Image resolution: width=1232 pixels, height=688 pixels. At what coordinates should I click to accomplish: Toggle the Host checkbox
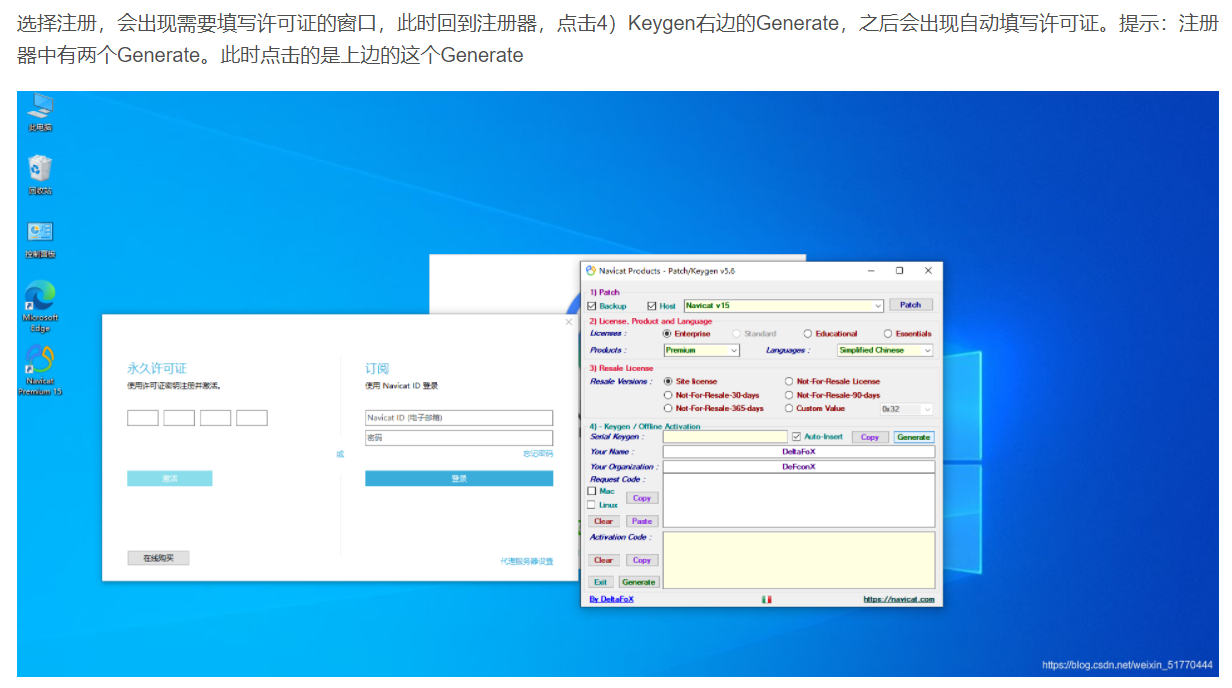652,306
